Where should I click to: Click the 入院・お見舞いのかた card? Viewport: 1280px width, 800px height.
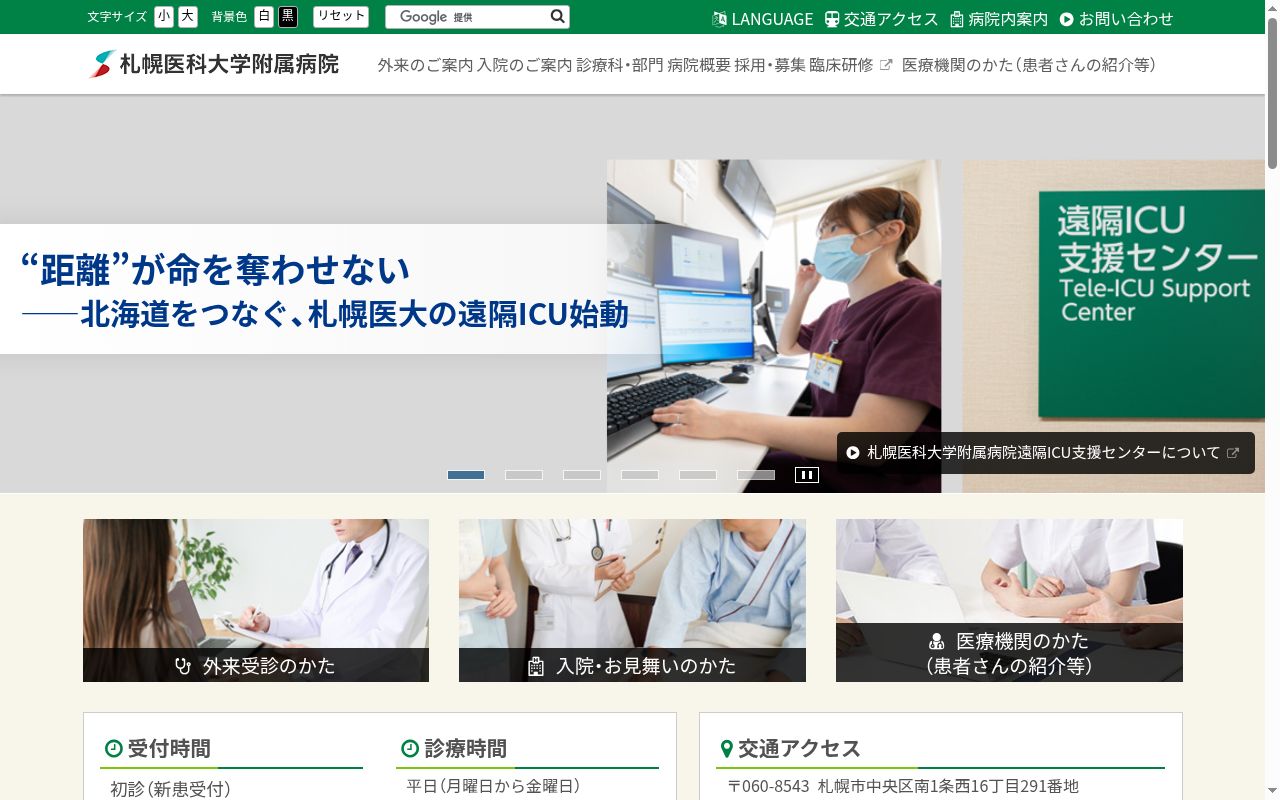coord(632,600)
